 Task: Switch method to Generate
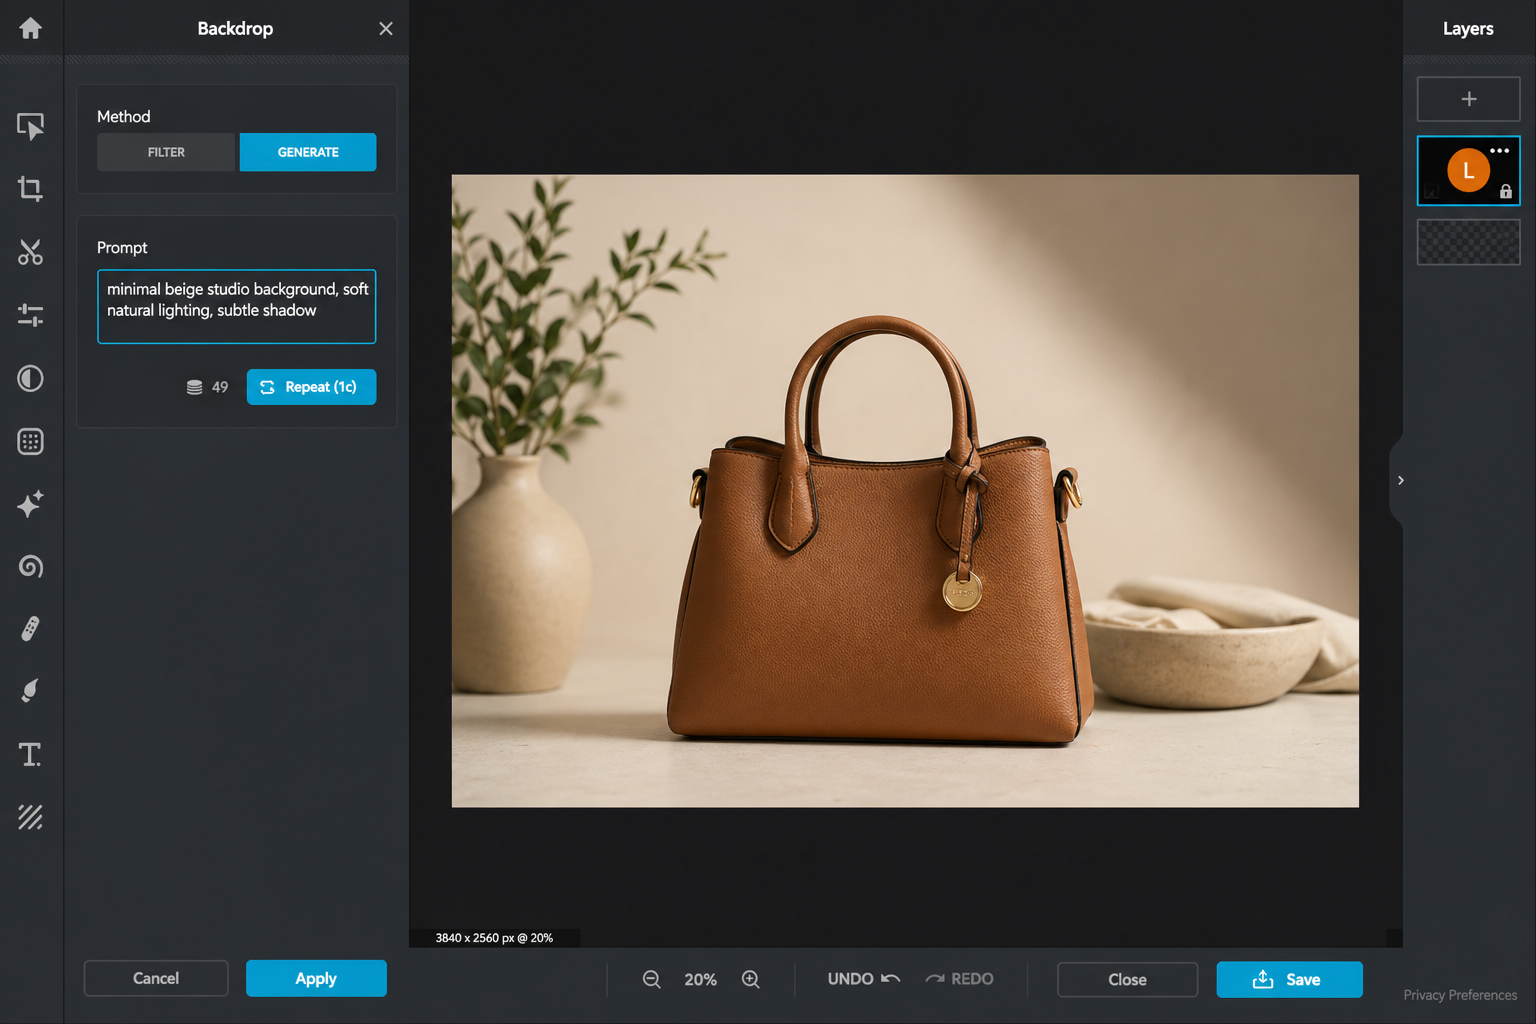[308, 152]
